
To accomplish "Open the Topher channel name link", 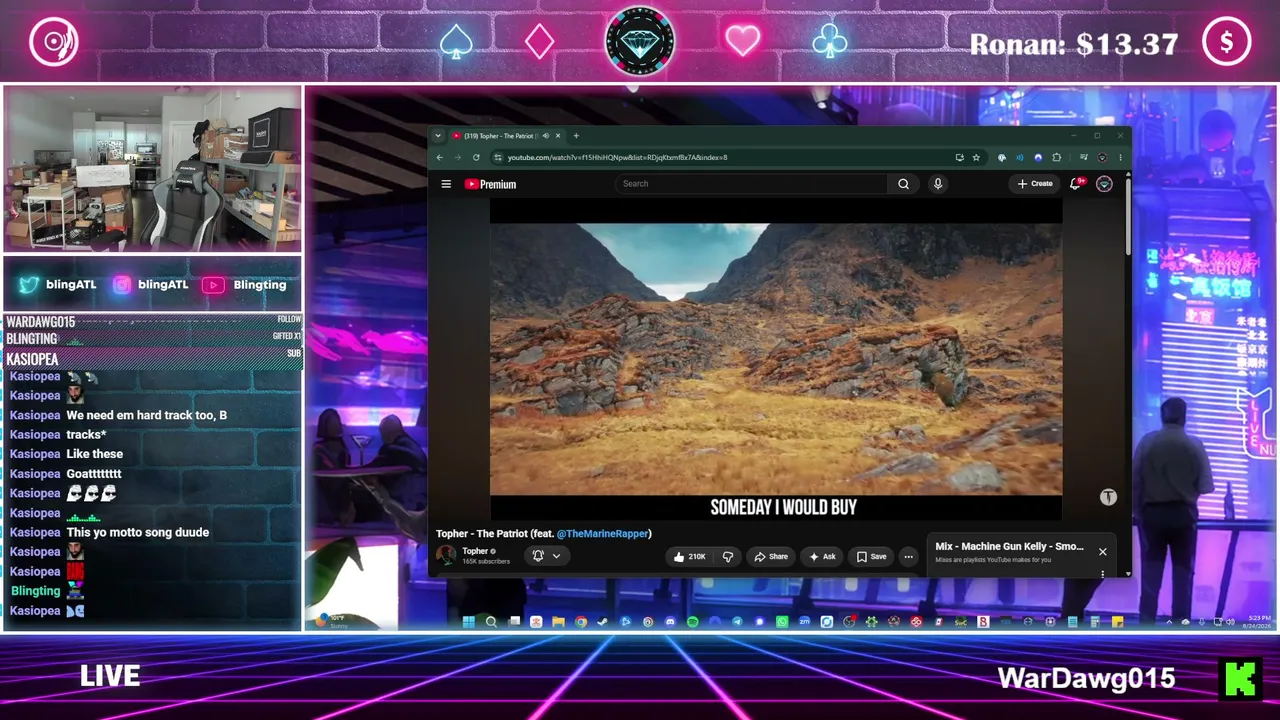I will pos(475,551).
